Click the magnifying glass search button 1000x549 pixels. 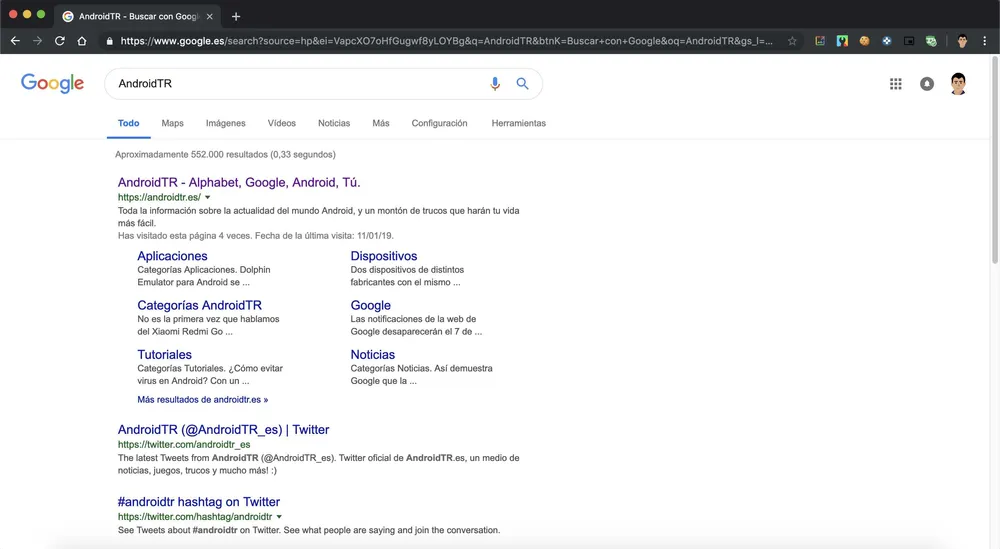pos(522,84)
